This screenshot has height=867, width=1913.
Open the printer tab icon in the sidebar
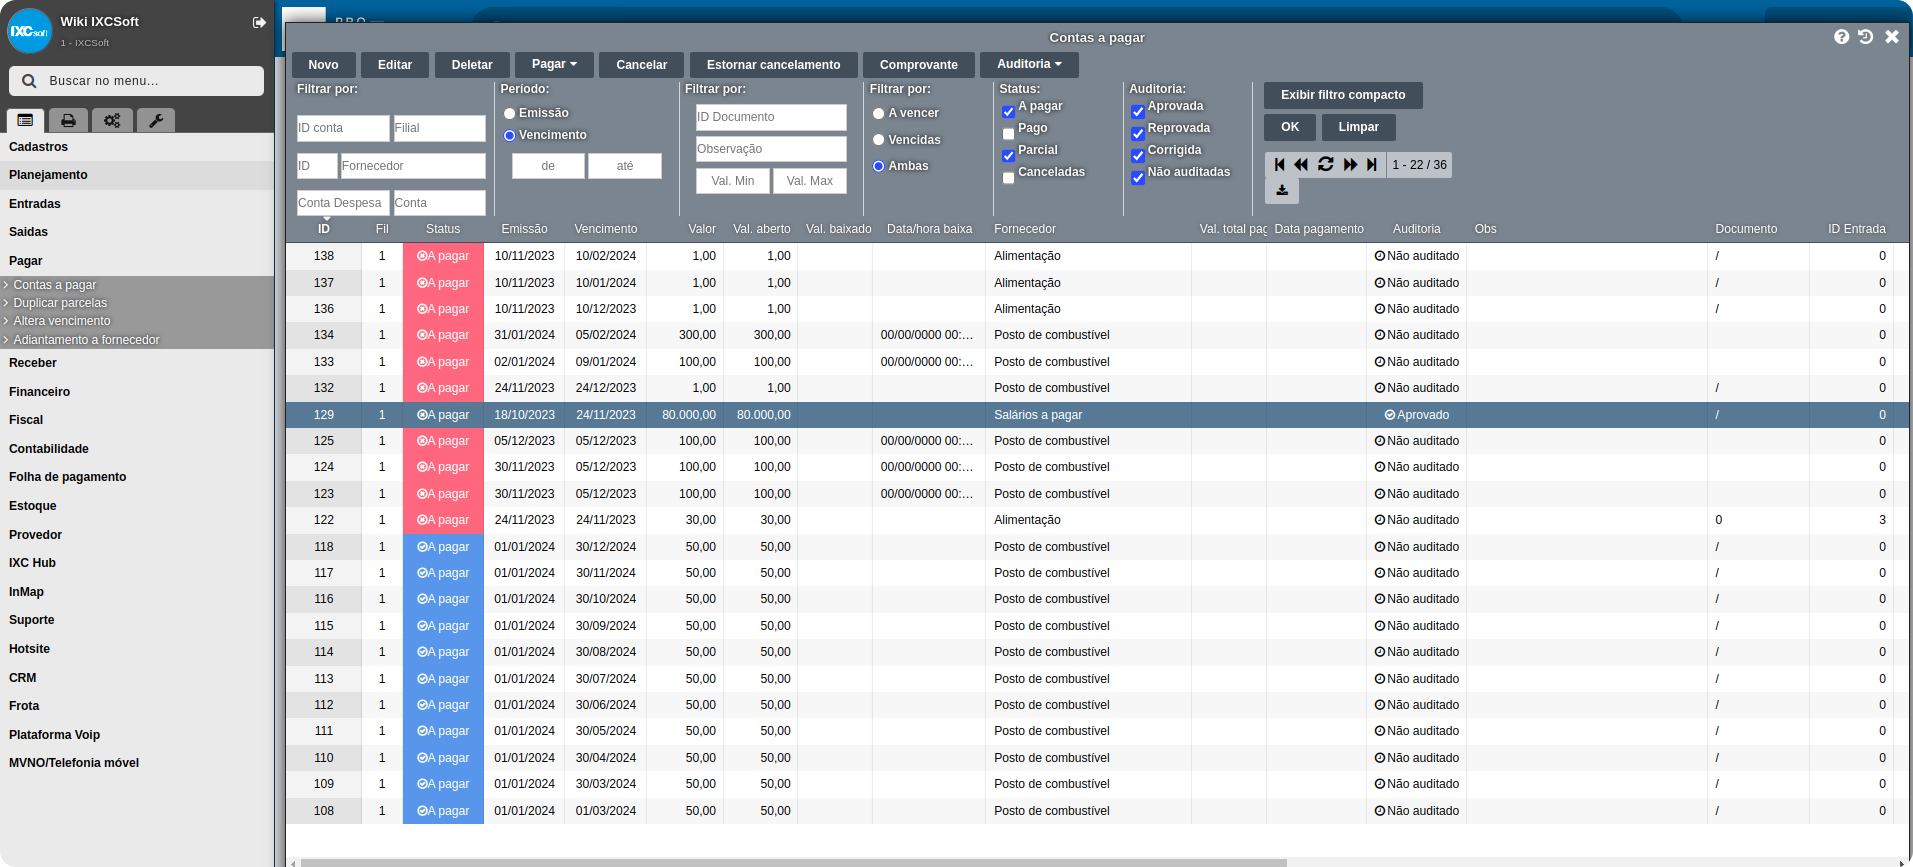(68, 121)
